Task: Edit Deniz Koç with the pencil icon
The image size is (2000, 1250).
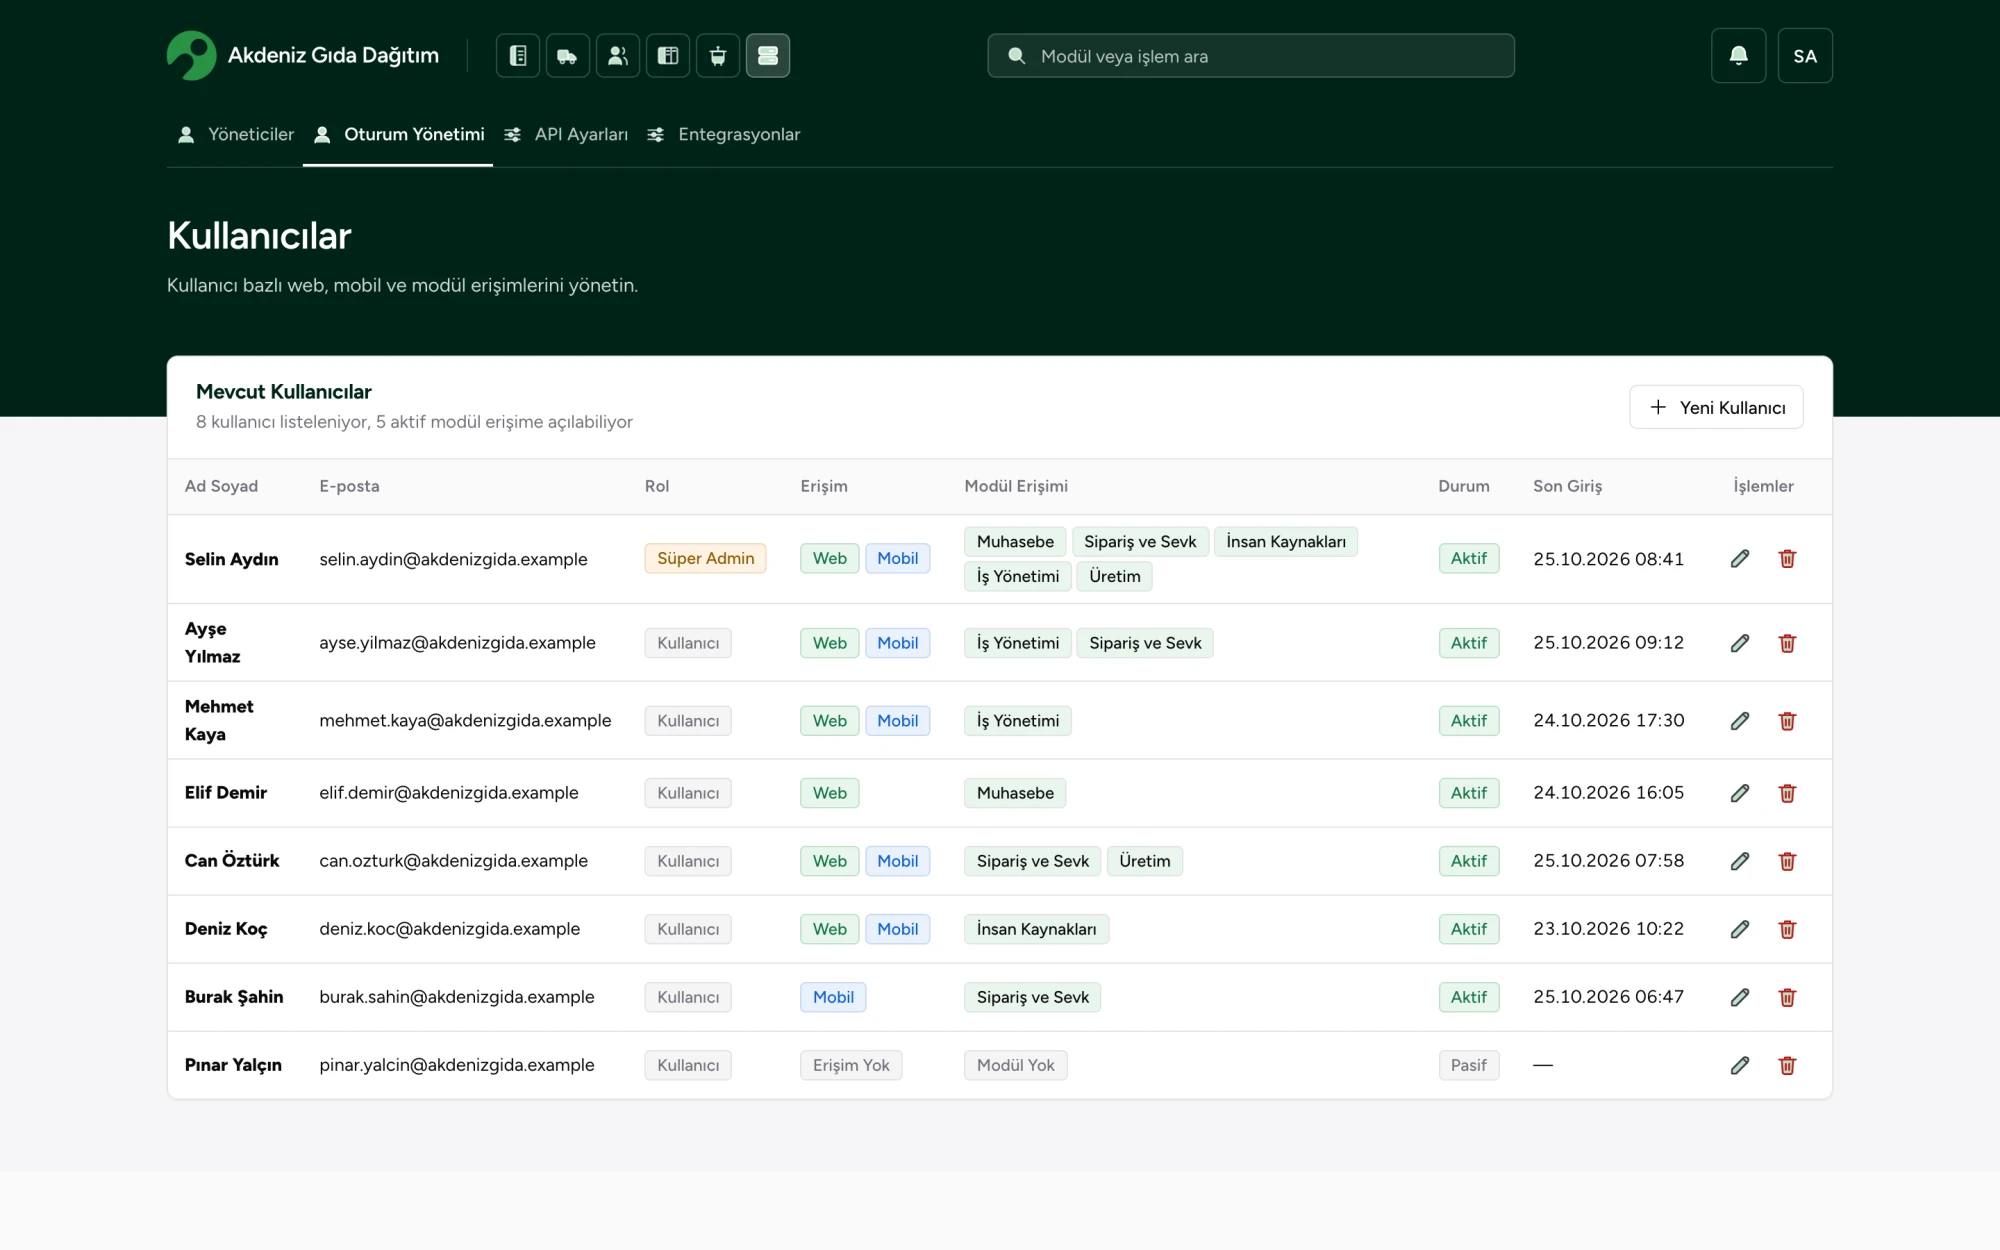Action: 1740,929
